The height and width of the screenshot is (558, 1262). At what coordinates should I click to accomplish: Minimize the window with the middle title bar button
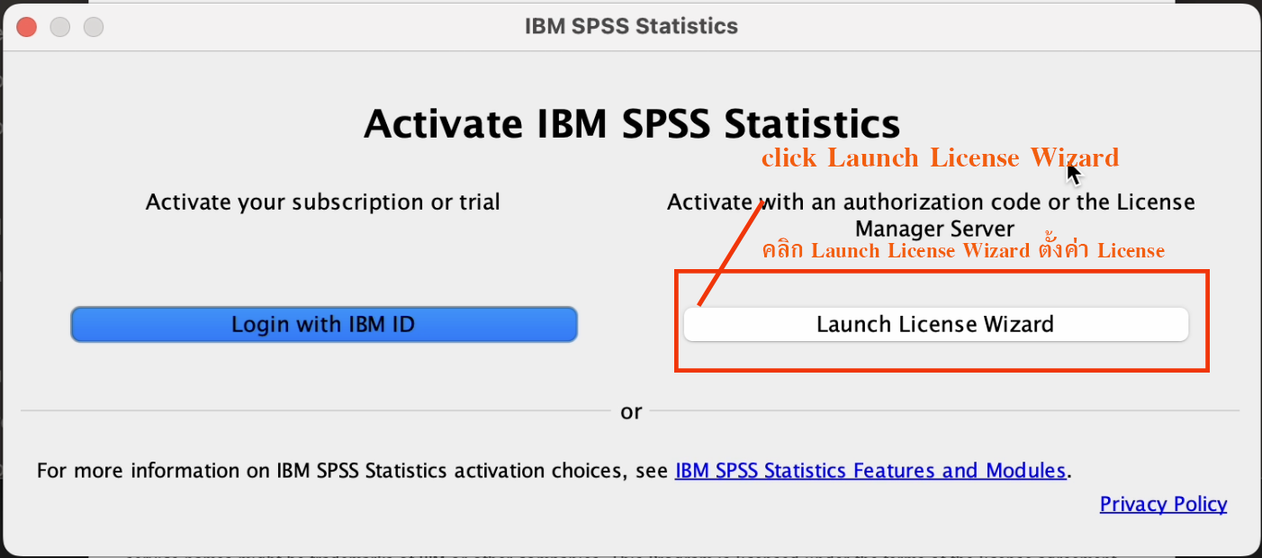[60, 27]
